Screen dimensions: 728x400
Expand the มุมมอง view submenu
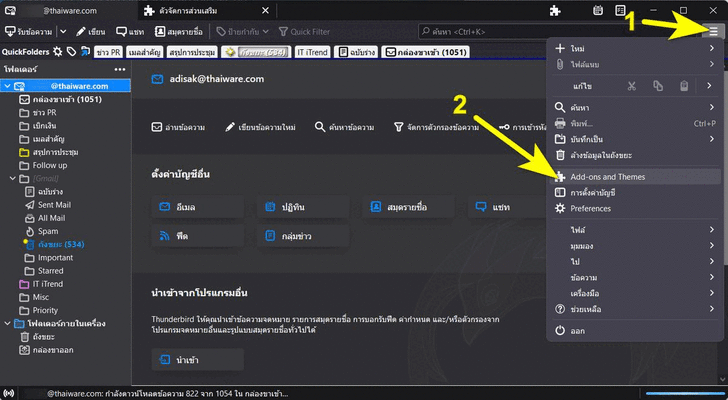(x=635, y=245)
